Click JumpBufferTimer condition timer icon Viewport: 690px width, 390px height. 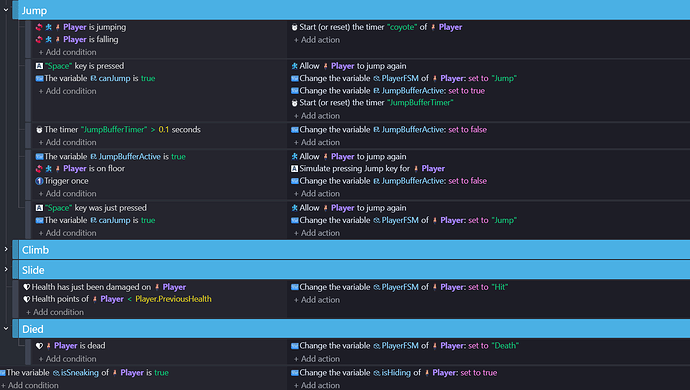(x=39, y=130)
